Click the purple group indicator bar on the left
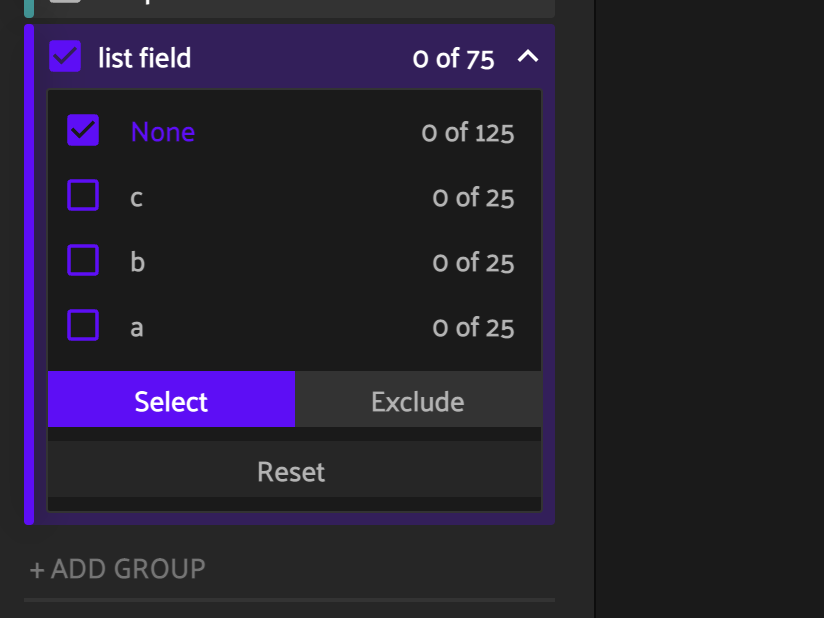The width and height of the screenshot is (824, 618). coord(29,270)
